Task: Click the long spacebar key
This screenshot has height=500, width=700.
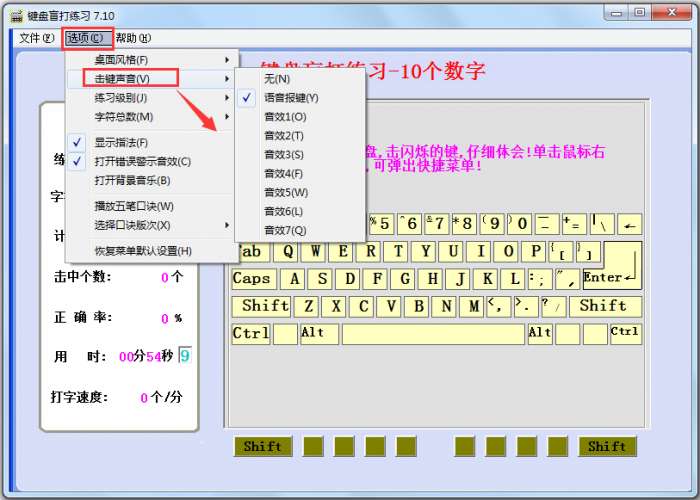Action: tap(433, 333)
